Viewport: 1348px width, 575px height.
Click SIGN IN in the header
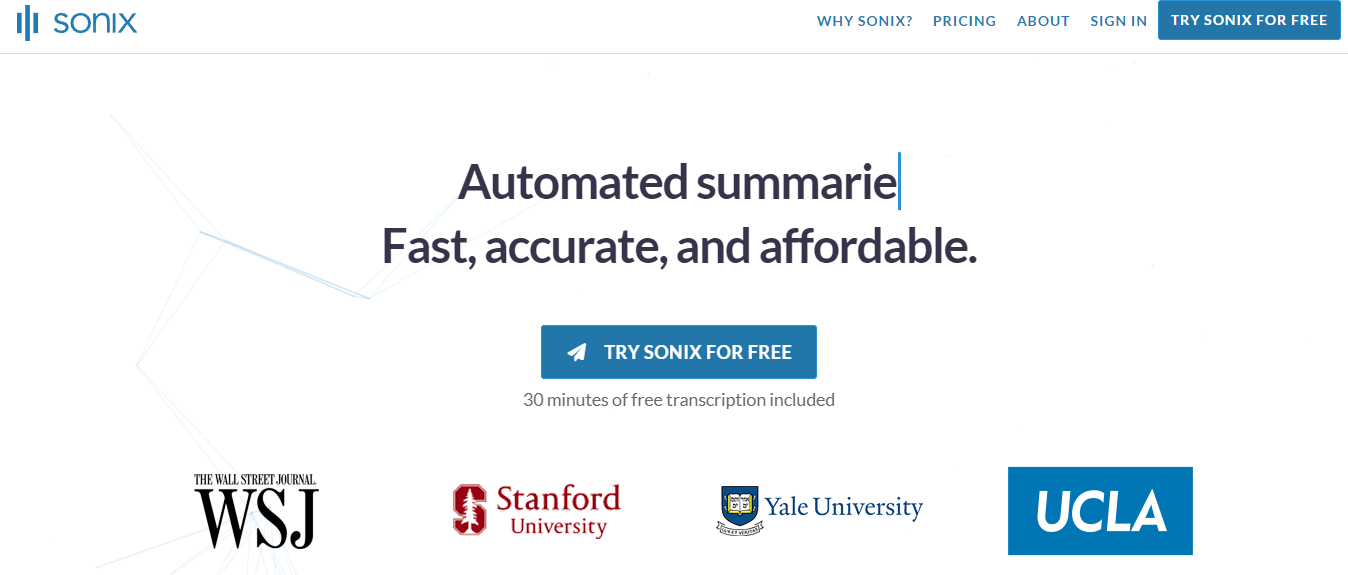(1119, 21)
